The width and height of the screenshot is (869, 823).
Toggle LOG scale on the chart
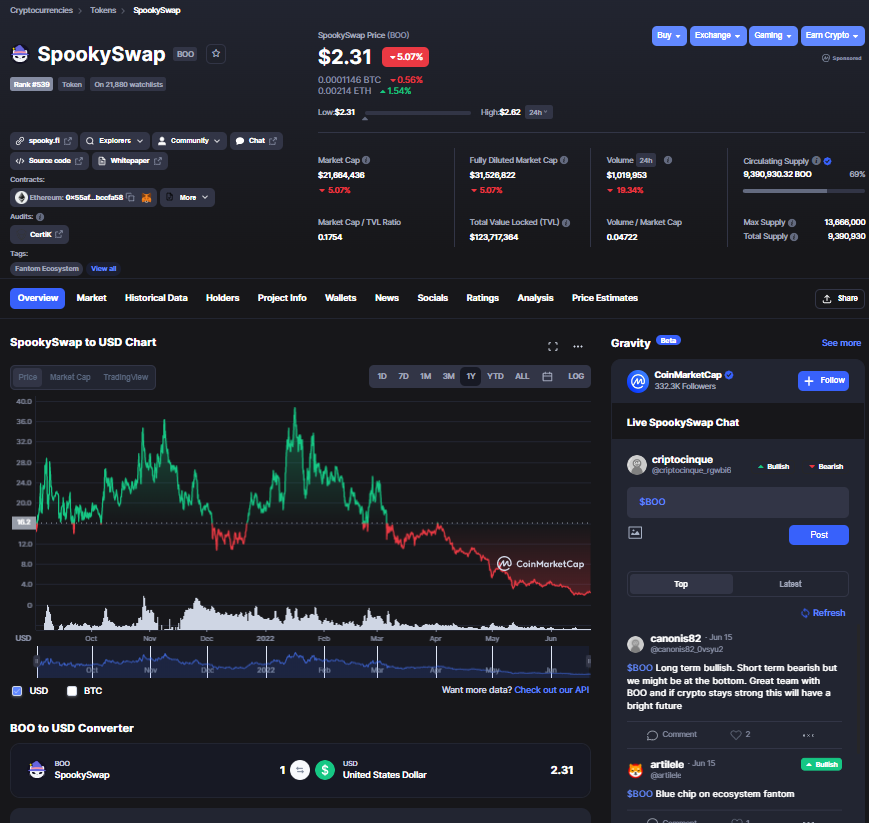576,376
